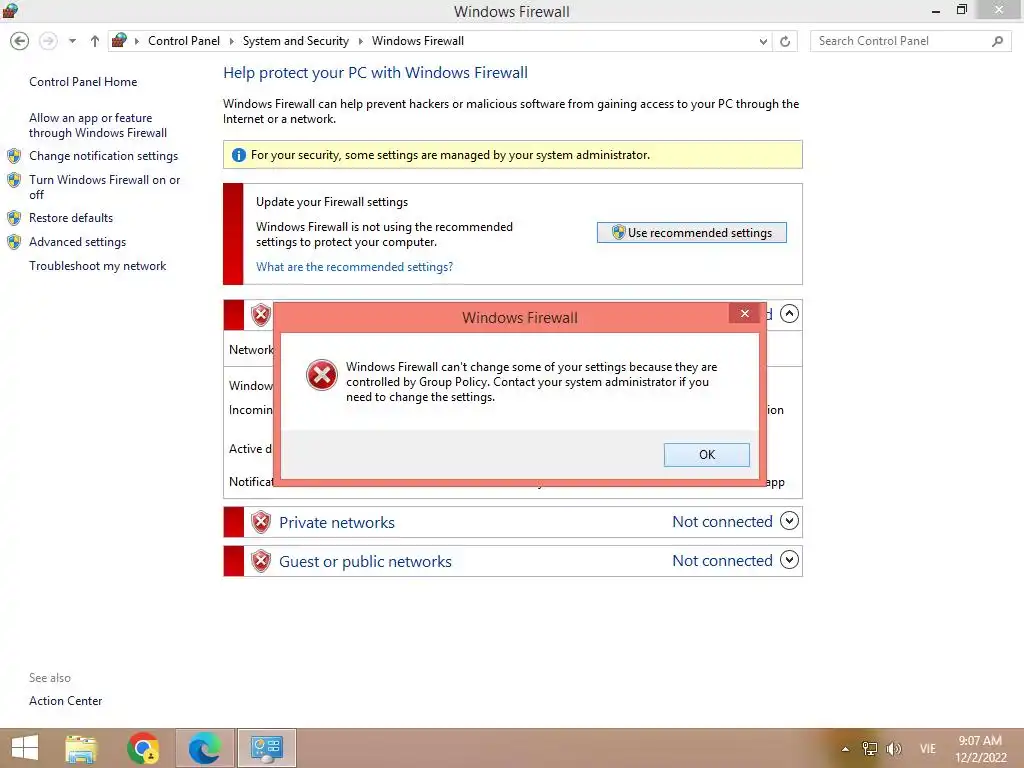The image size is (1024, 768).
Task: Select Control Panel taskbar button
Action: tap(266, 748)
